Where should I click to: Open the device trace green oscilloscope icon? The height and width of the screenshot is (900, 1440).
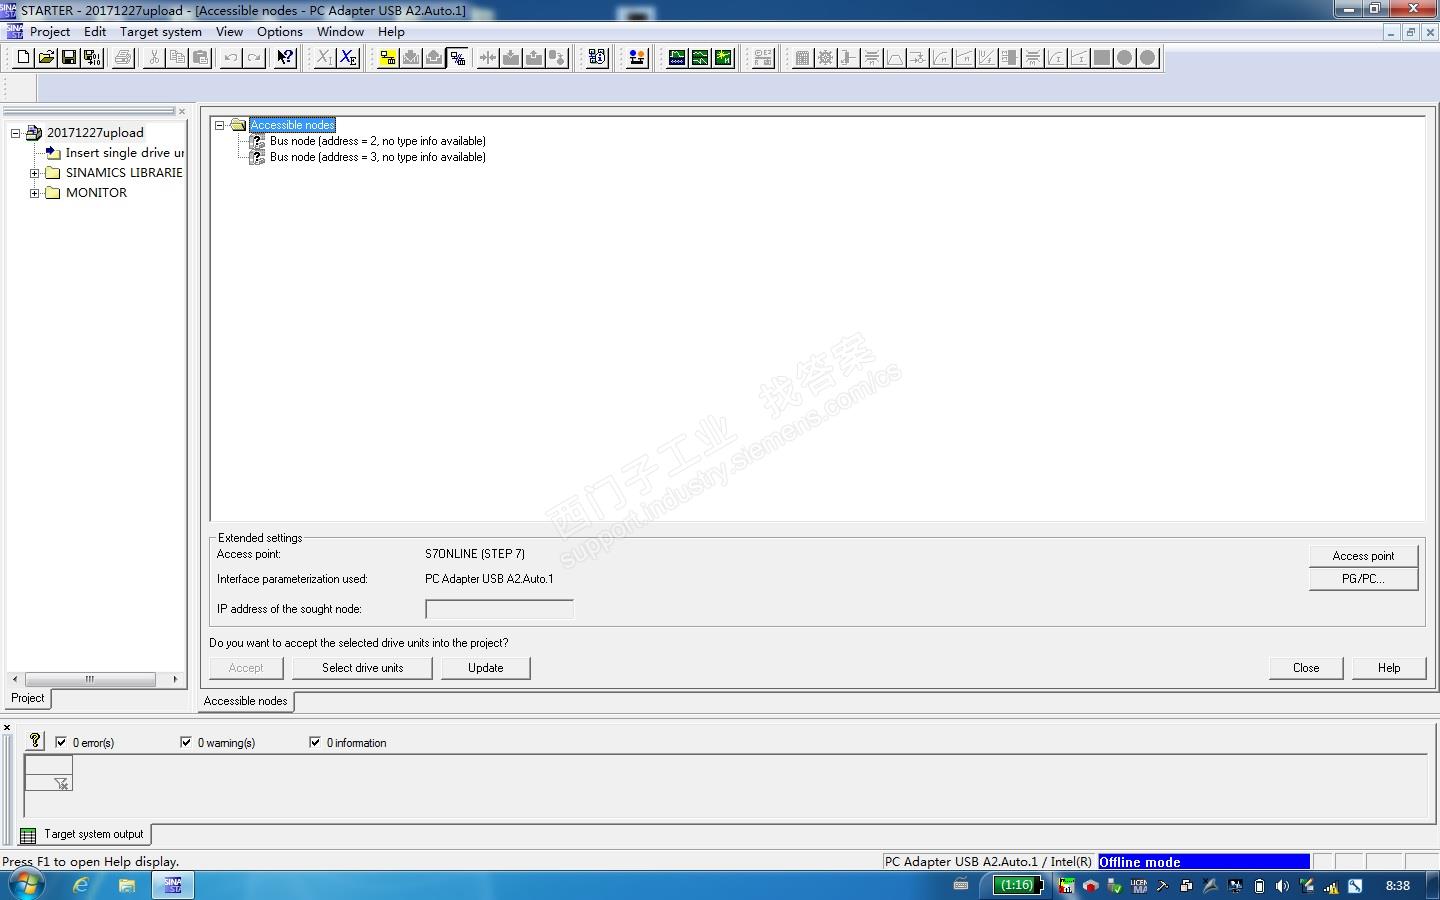(x=677, y=58)
